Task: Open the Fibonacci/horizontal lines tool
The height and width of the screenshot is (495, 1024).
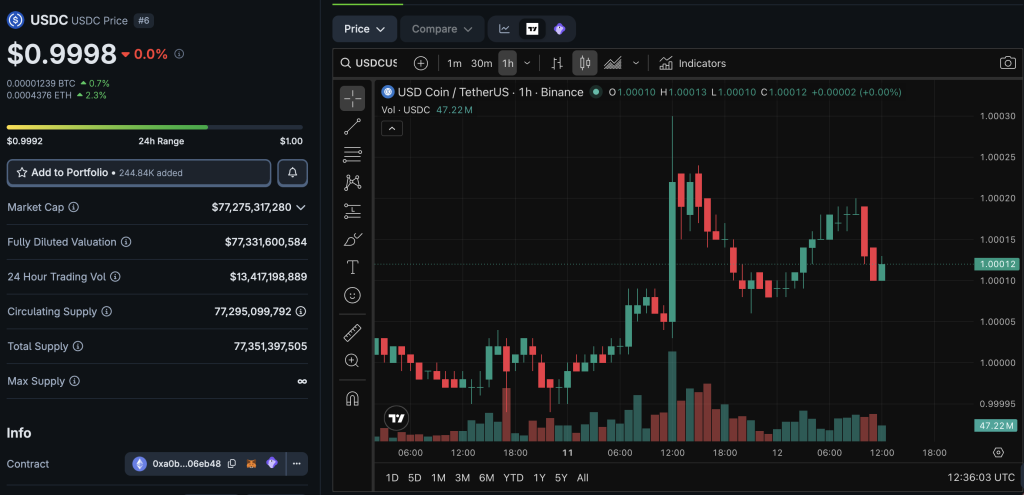Action: (x=352, y=155)
